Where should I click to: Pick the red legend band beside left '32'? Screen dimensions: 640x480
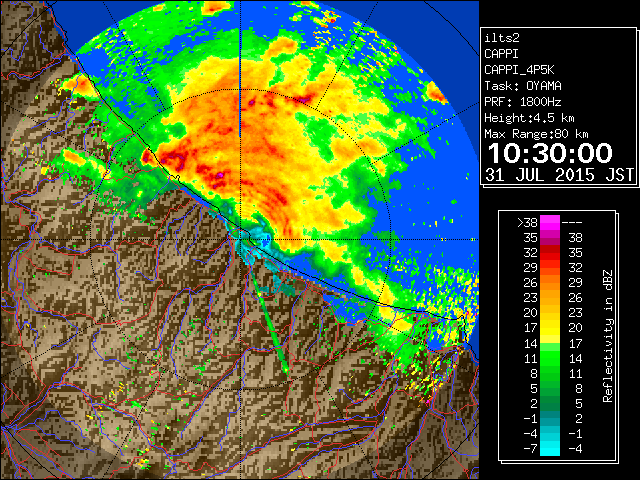(550, 253)
